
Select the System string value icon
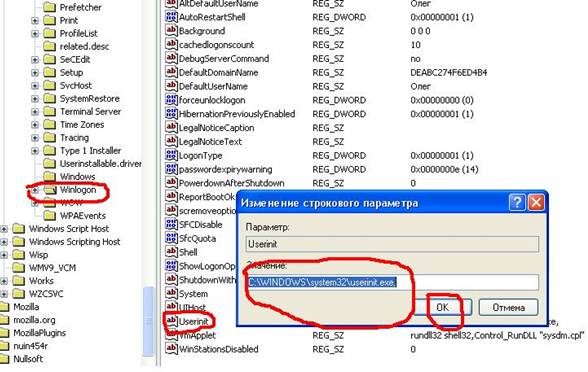click(x=171, y=293)
